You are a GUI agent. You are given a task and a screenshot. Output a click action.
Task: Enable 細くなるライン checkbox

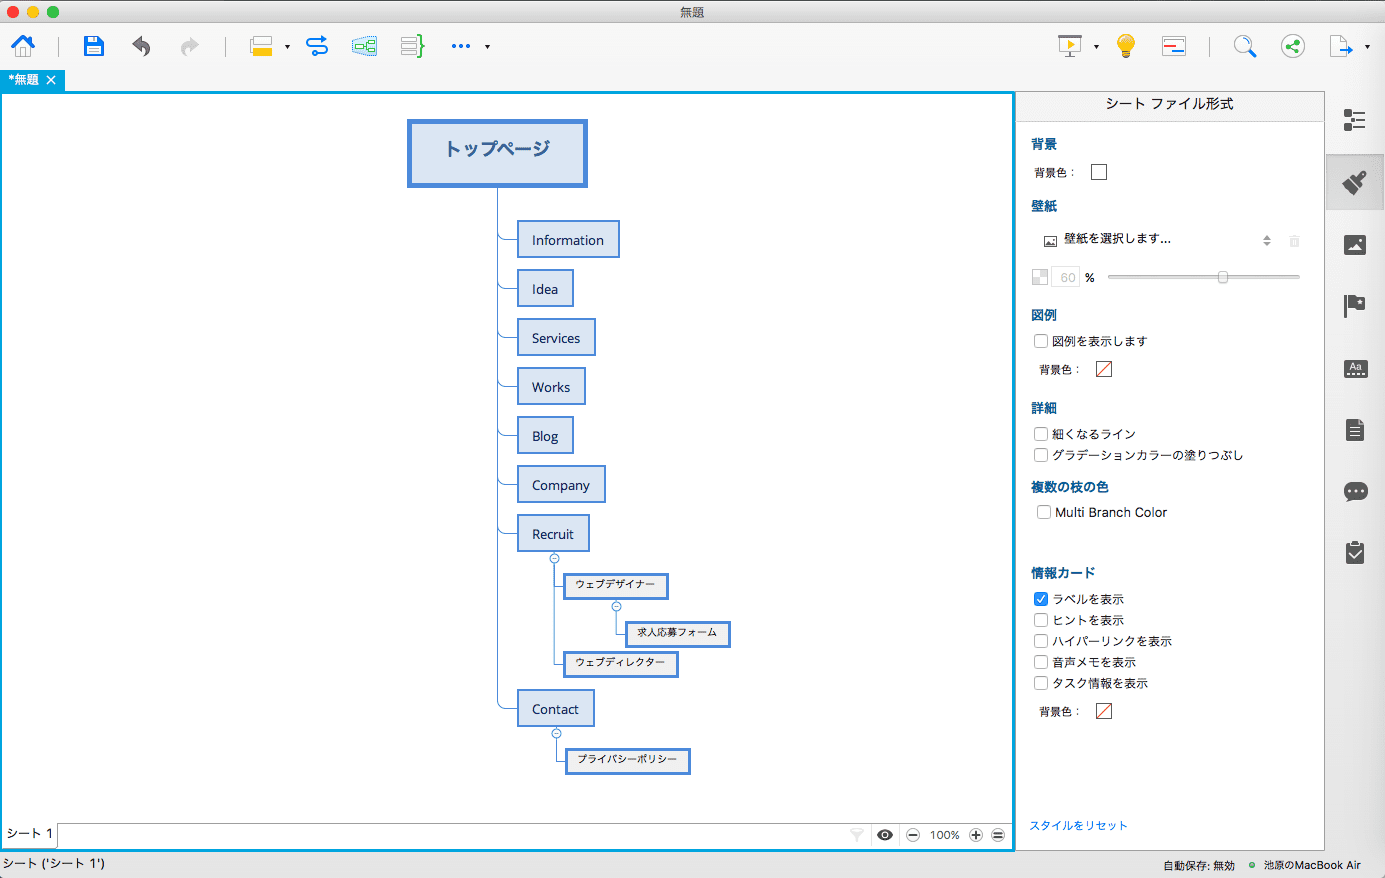click(1041, 434)
